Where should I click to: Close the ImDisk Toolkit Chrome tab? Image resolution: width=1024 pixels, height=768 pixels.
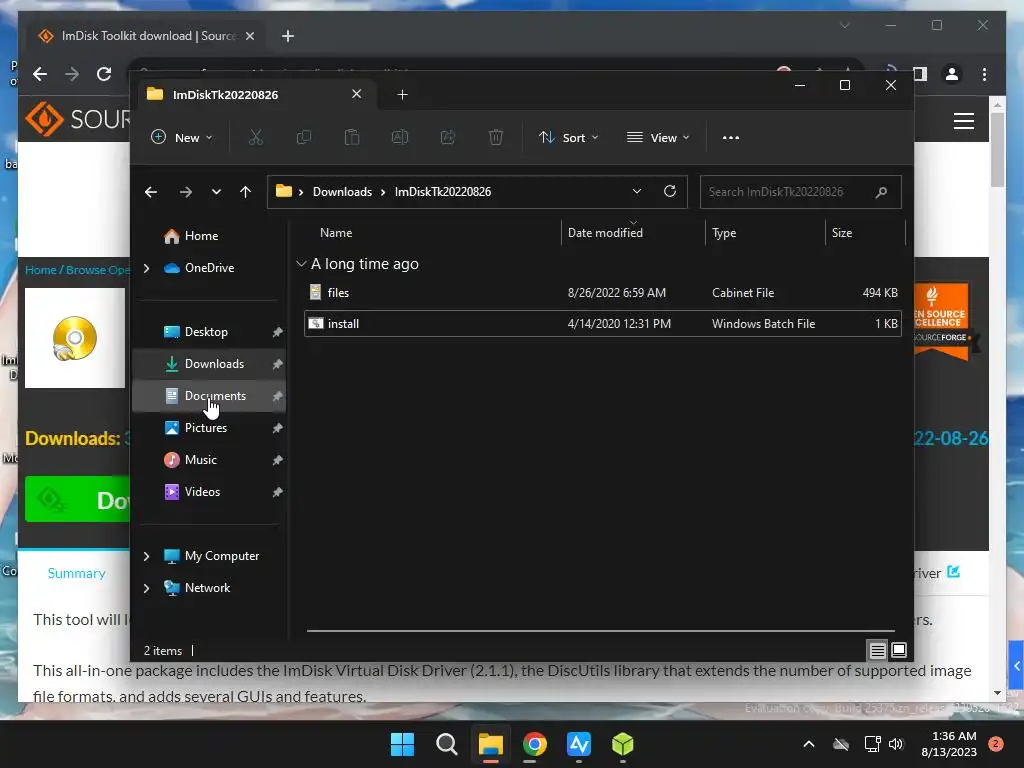(249, 36)
